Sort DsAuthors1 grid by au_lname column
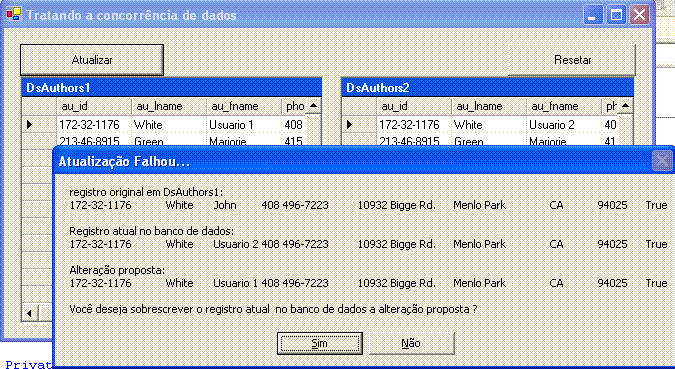Screen dimensions: 675x369 (x=169, y=106)
